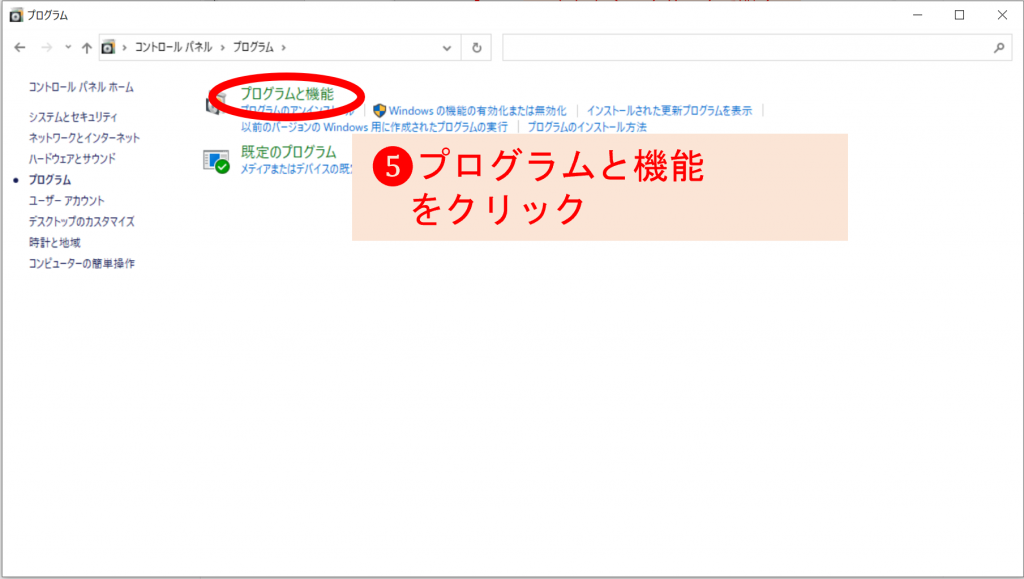
Task: Open the address bar history dropdown
Action: (447, 48)
